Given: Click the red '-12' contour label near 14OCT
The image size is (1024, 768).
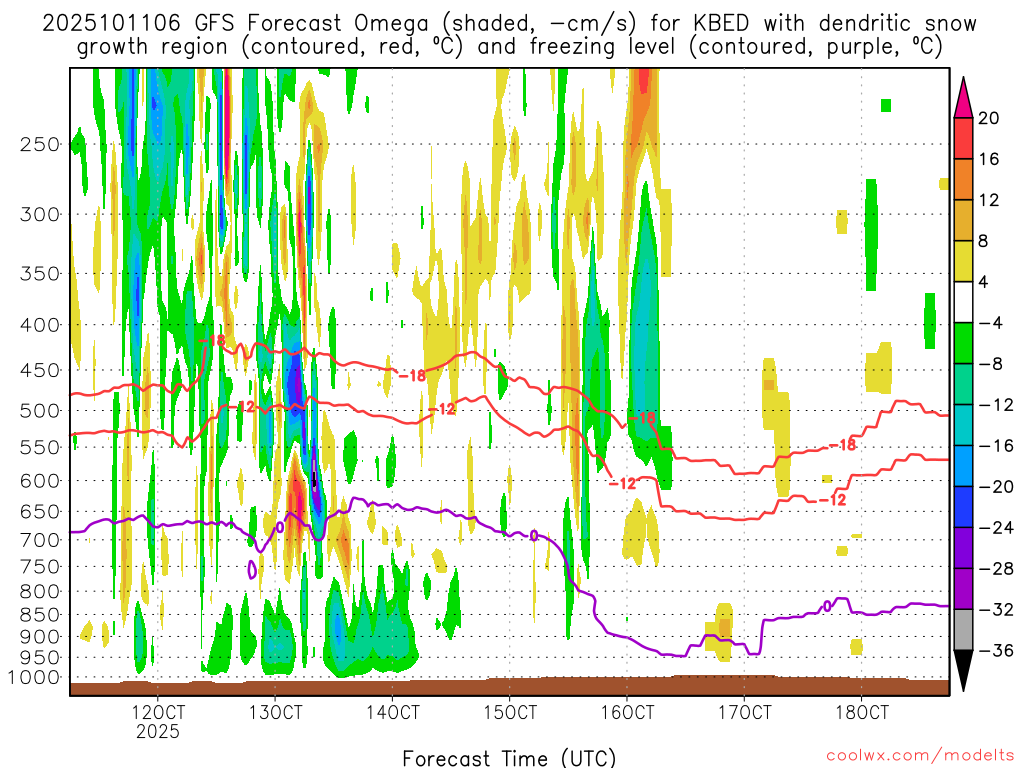Looking at the screenshot, I should point(441,409).
